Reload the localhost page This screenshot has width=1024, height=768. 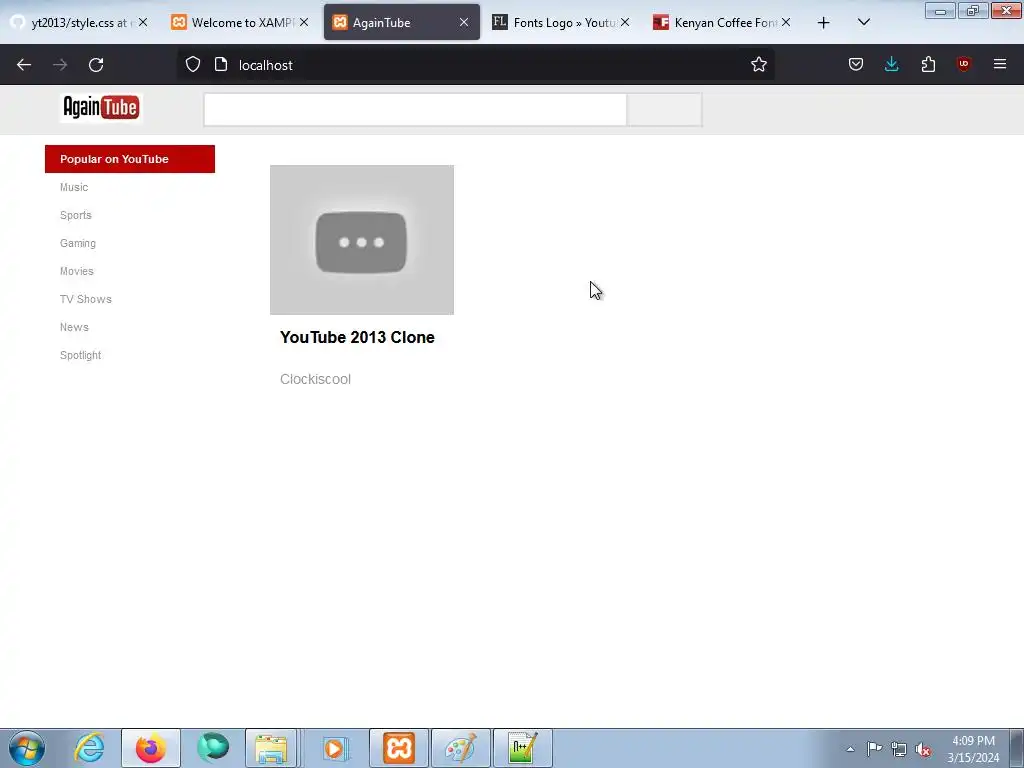[96, 65]
